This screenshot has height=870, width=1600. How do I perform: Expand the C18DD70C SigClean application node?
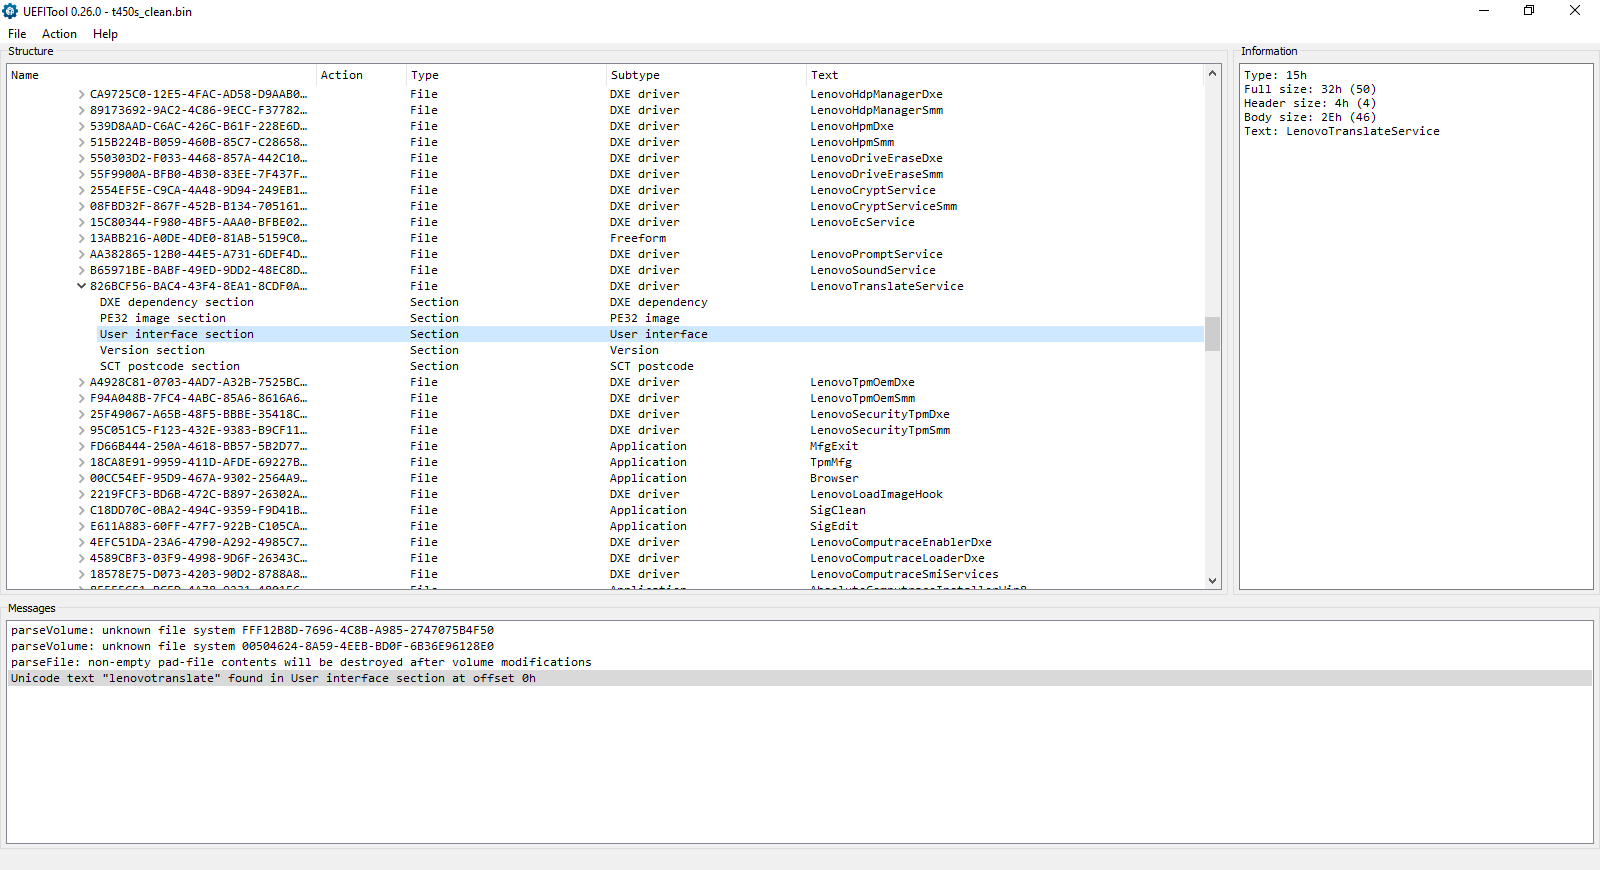(82, 510)
